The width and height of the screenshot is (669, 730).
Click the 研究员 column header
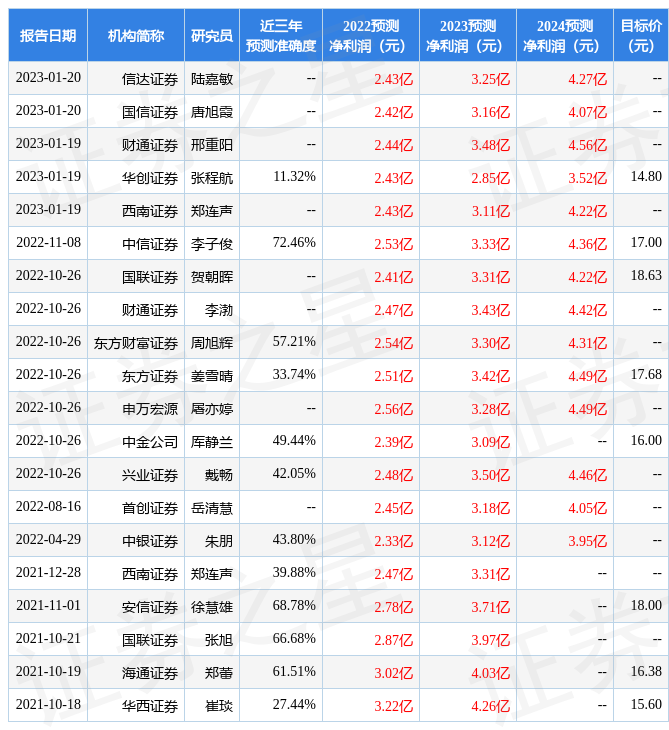point(212,35)
